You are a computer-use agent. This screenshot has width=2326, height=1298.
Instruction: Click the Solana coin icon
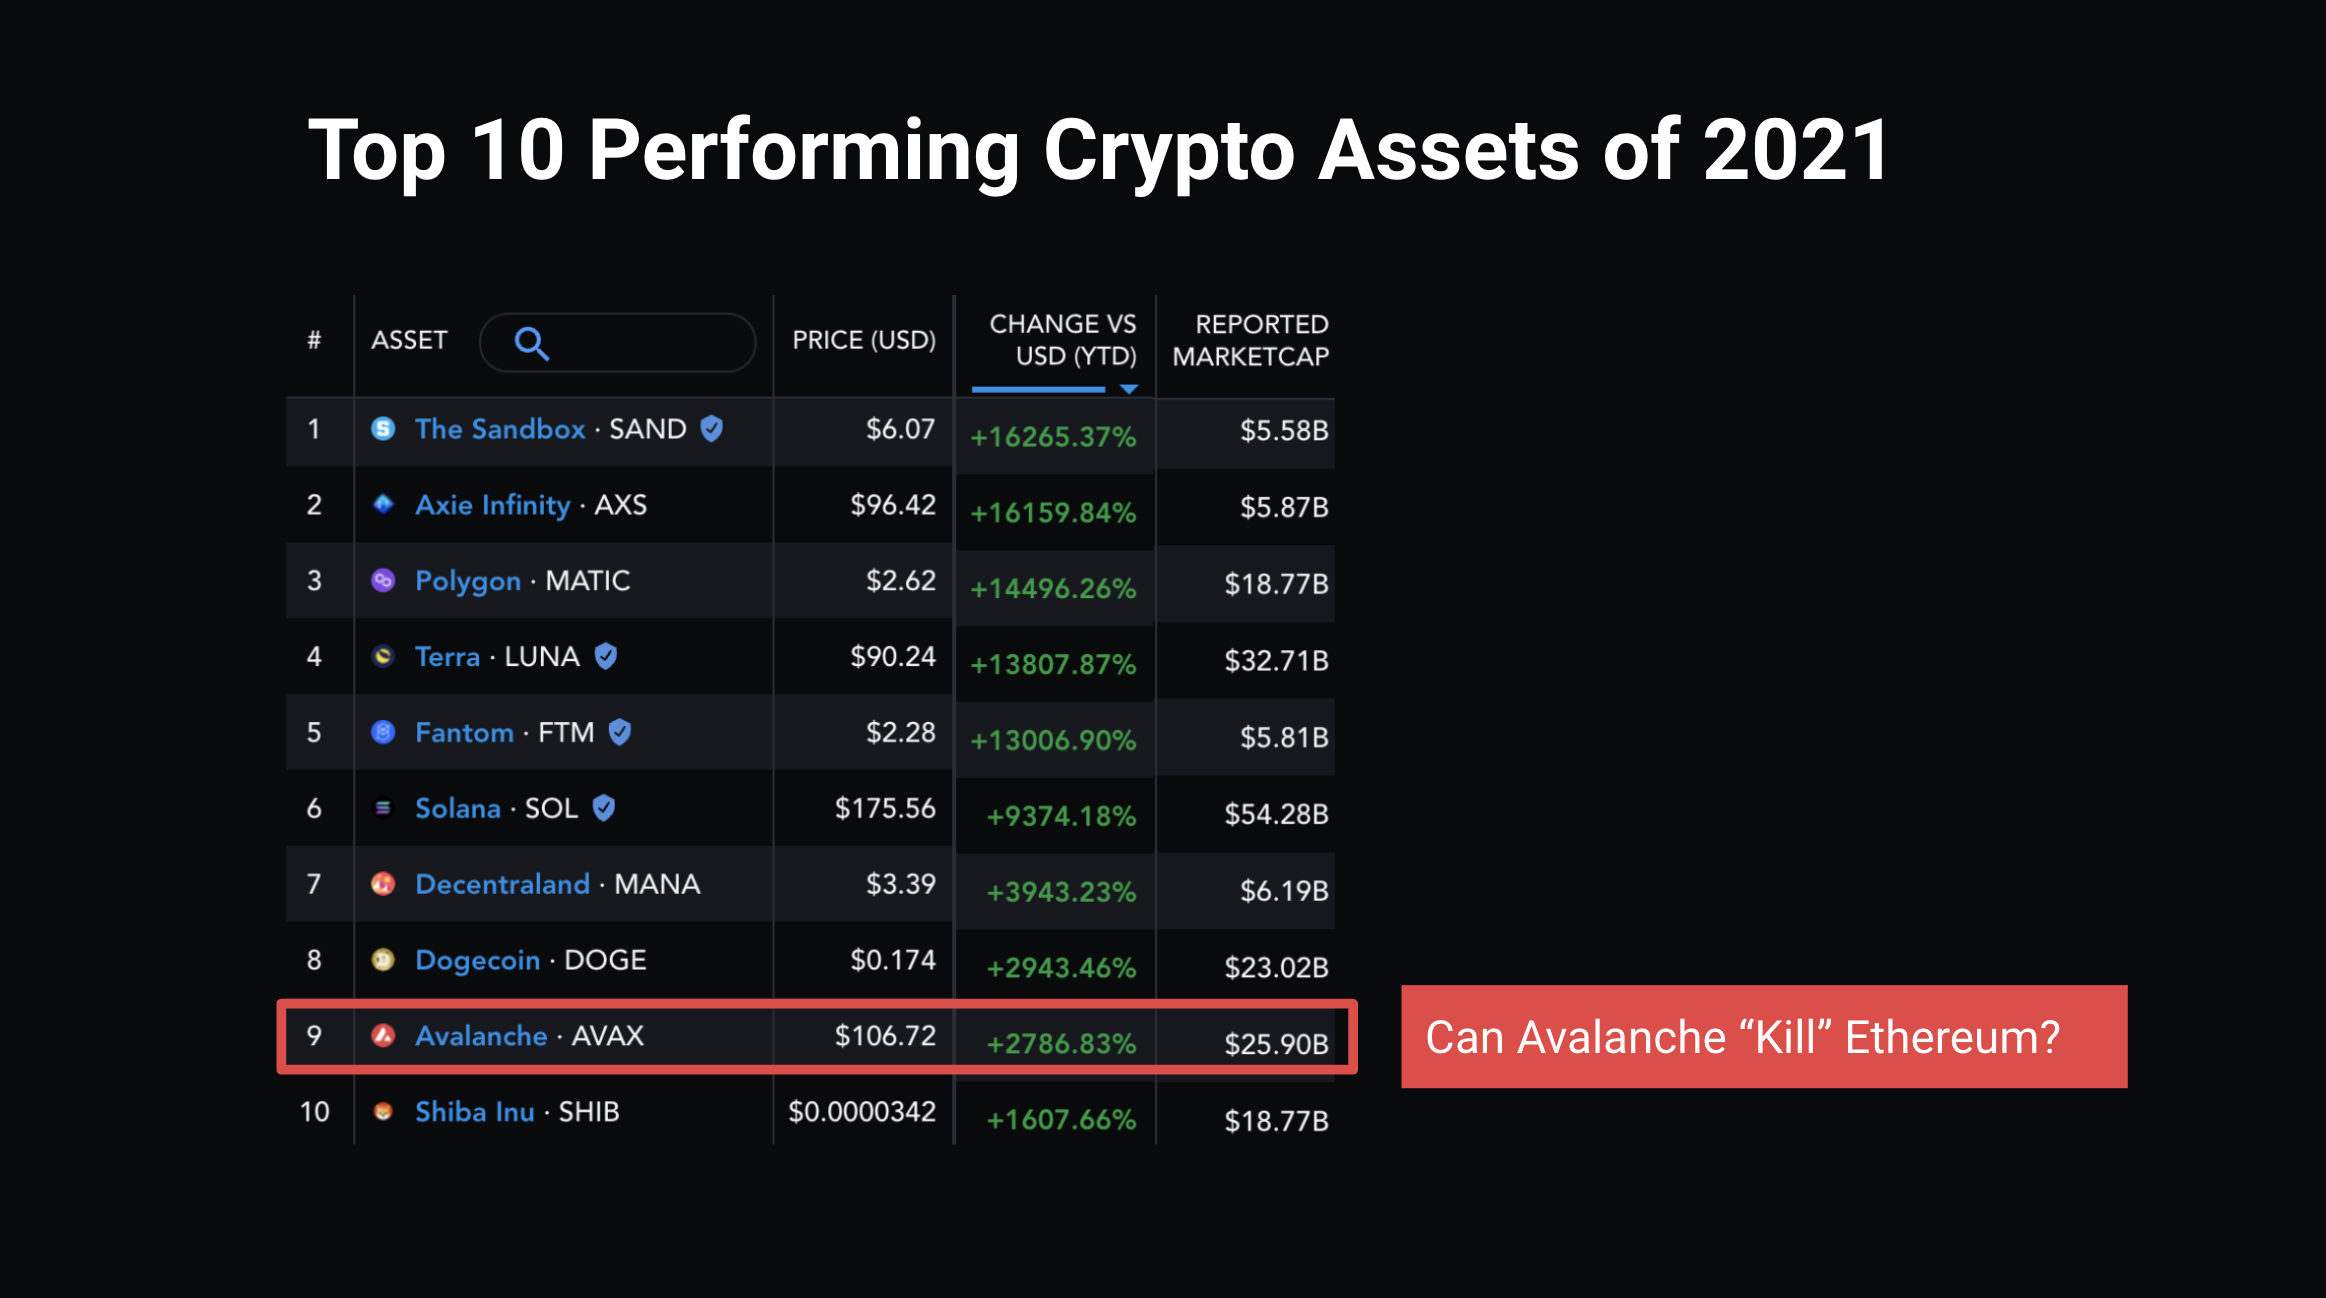click(x=383, y=808)
